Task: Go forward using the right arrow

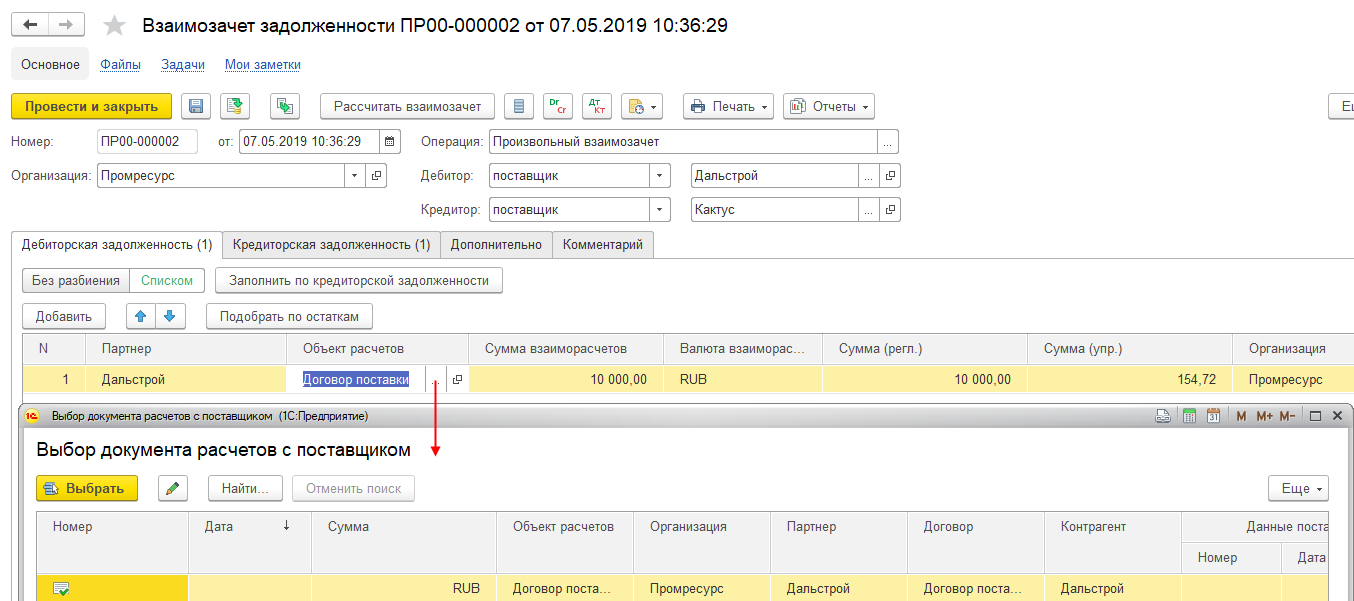Action: pos(66,25)
